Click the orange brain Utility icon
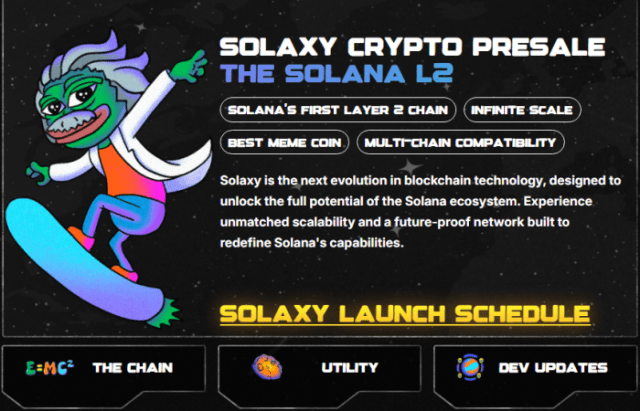The height and width of the screenshot is (411, 640). click(267, 367)
